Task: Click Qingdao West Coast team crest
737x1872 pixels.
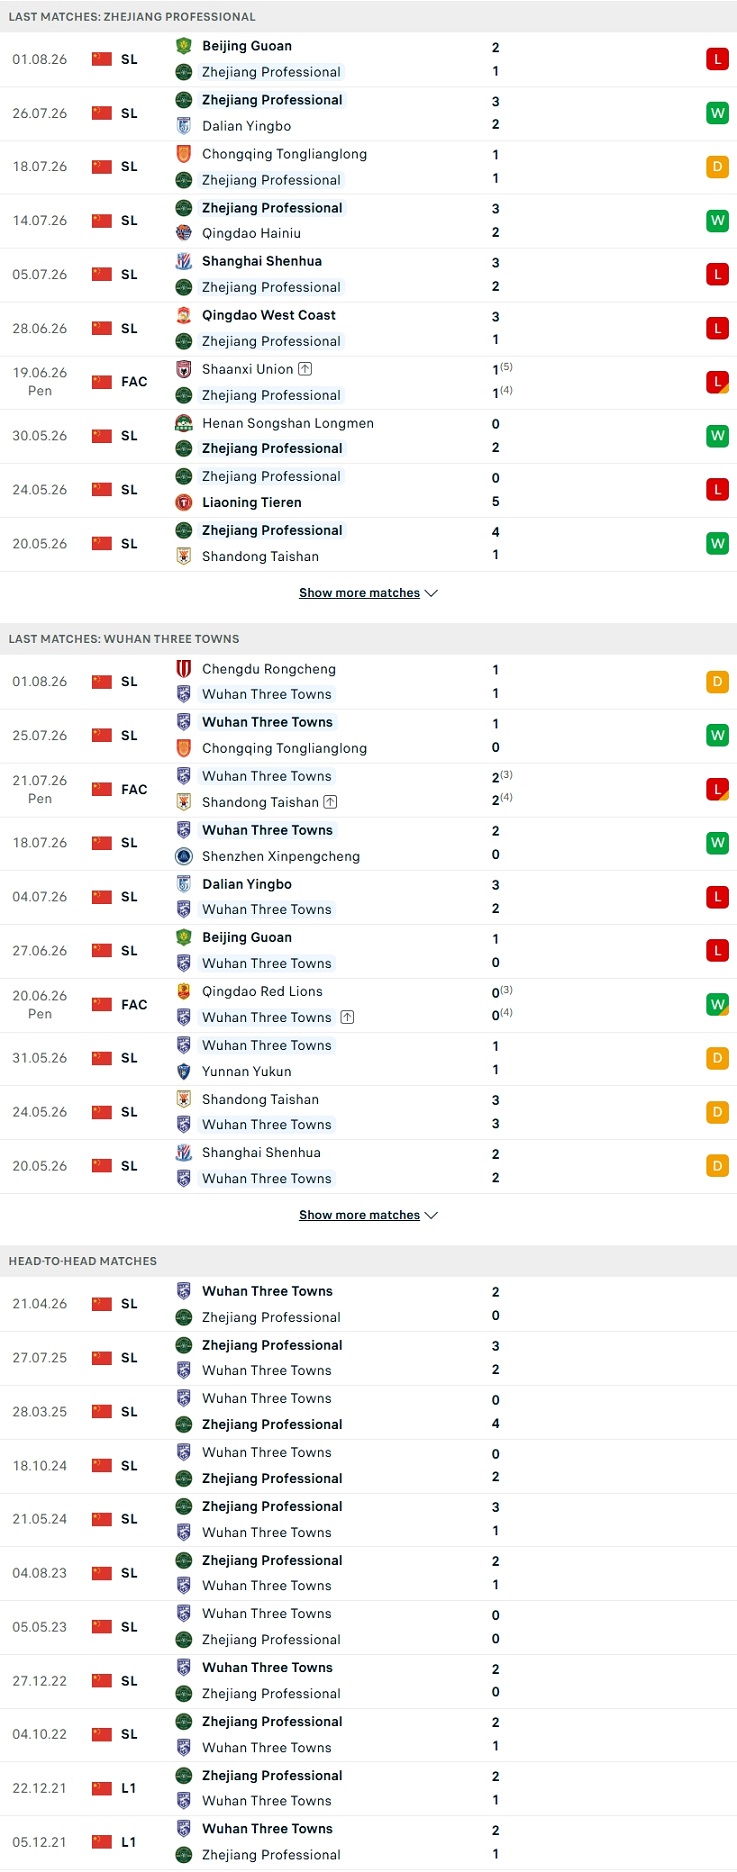Action: pyautogui.click(x=184, y=315)
